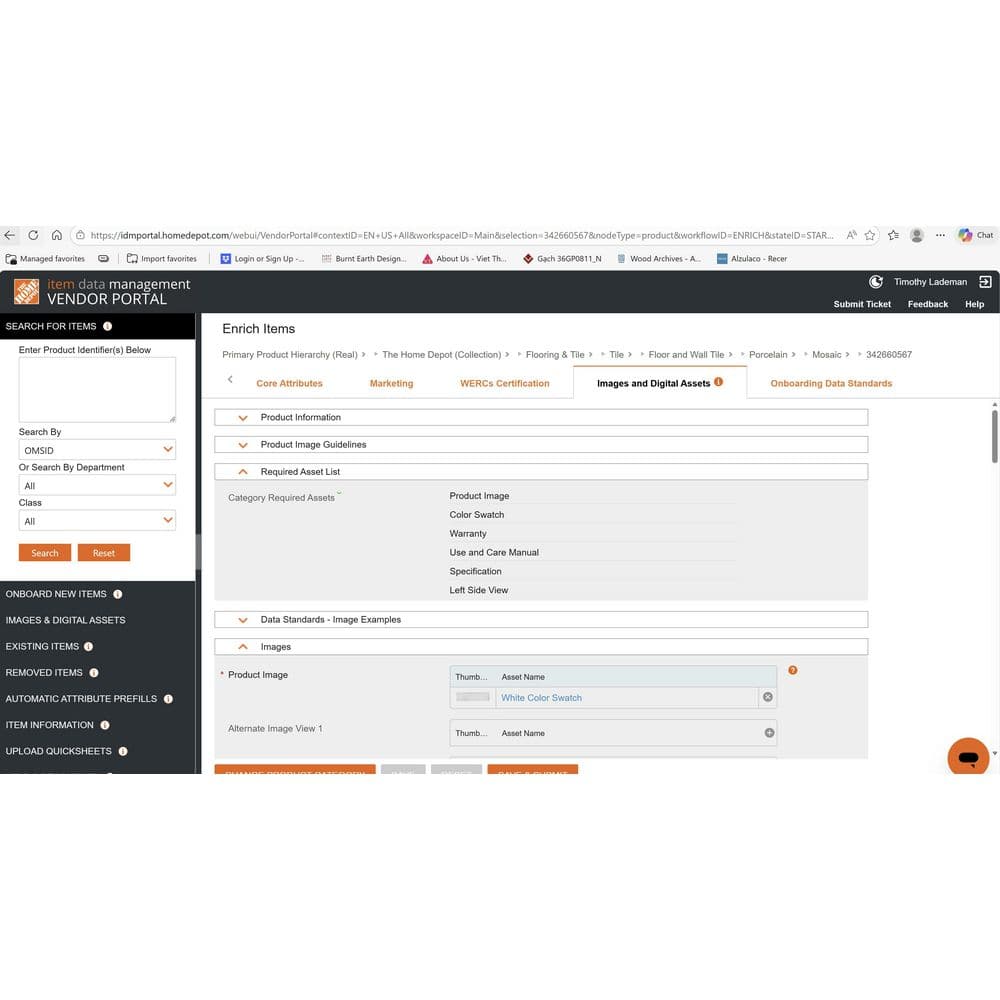Open the Class dropdown
This screenshot has width=1000, height=1000.
(x=97, y=520)
